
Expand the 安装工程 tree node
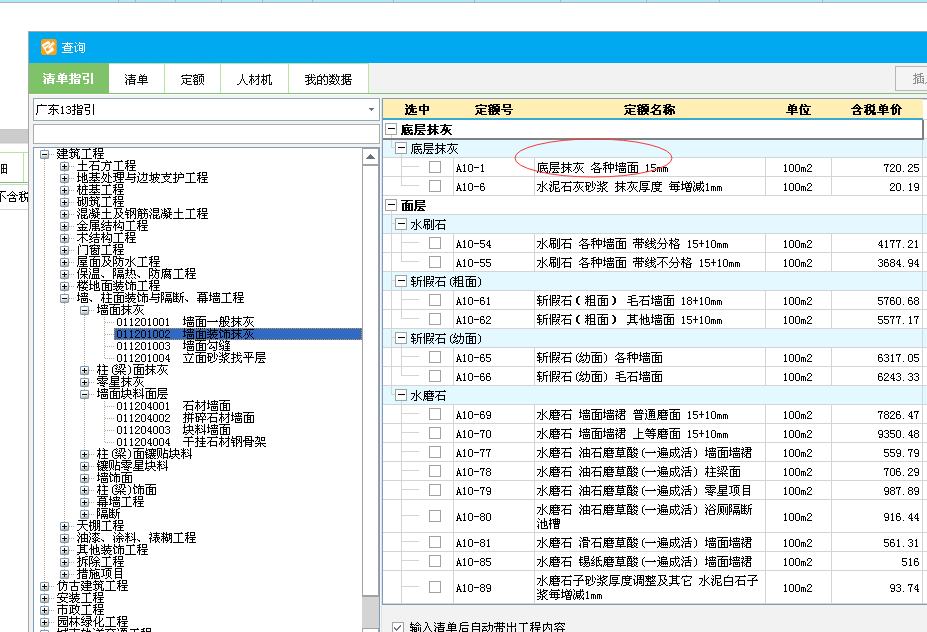(x=44, y=598)
